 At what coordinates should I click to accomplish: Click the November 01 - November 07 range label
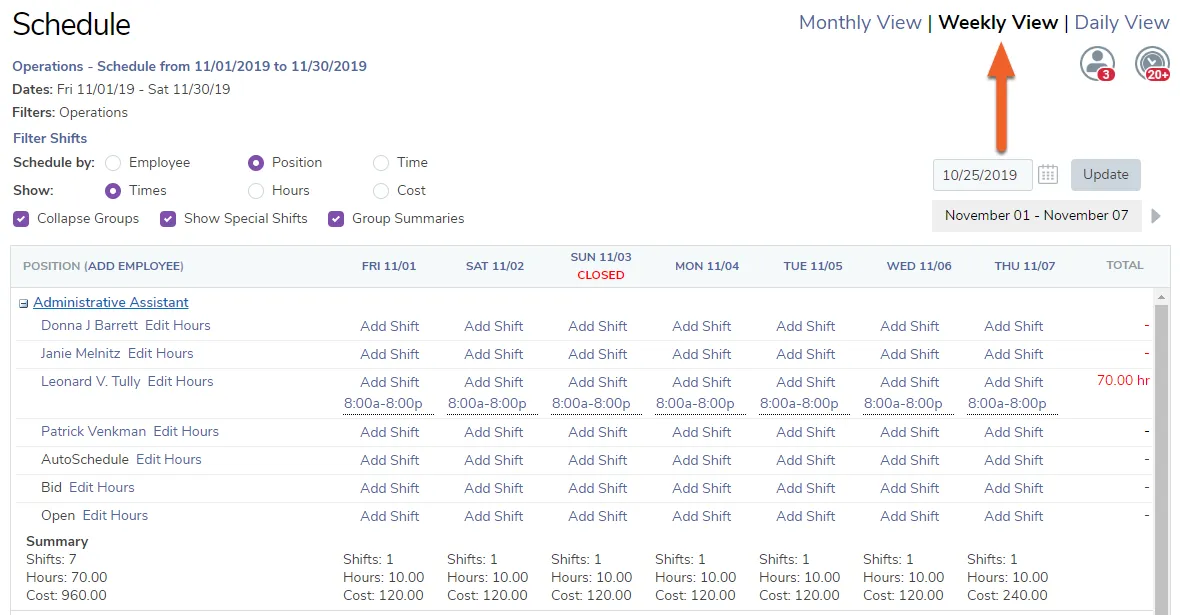click(1036, 216)
